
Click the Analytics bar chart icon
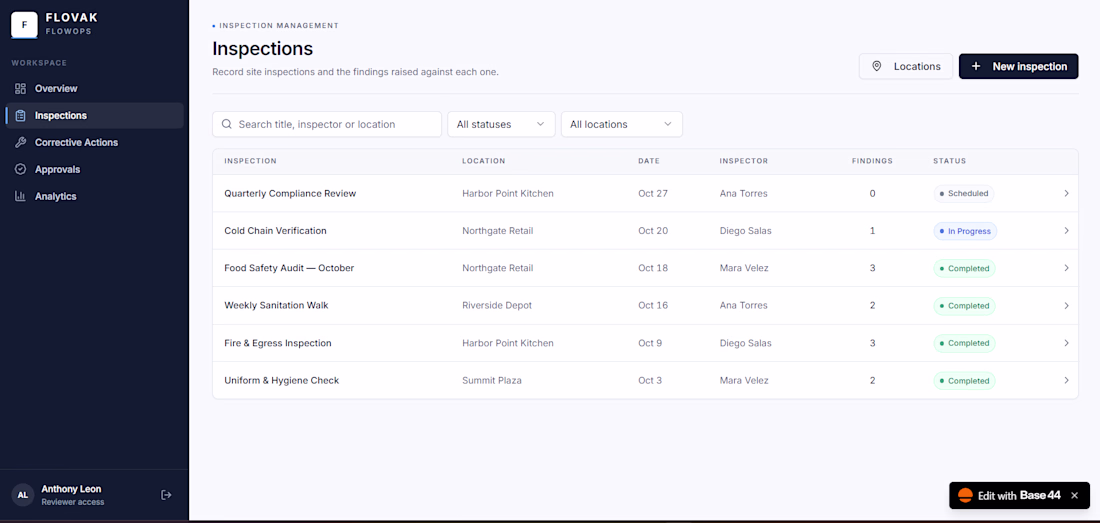[20, 196]
